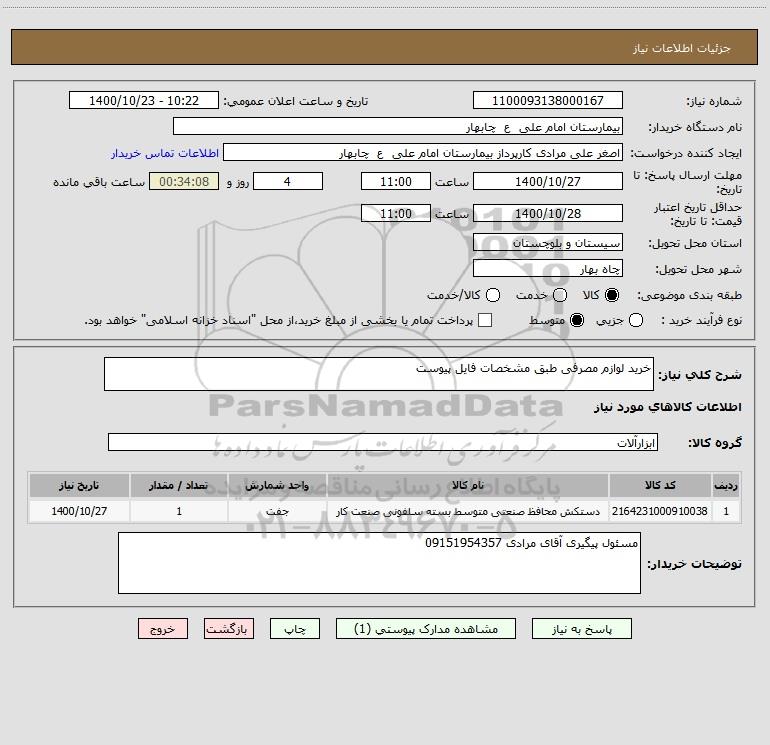Click the general need description text box

click(379, 374)
